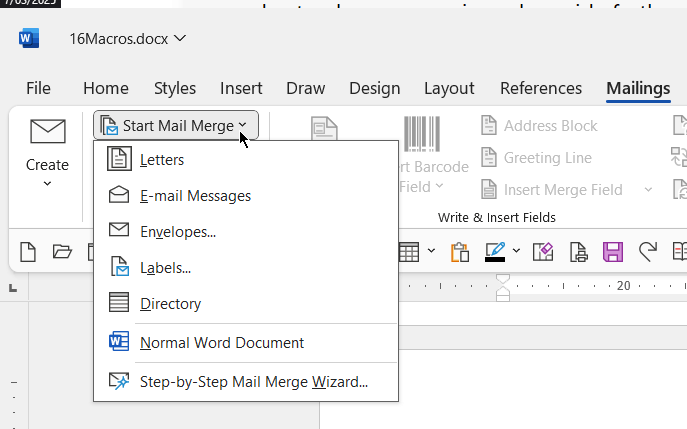Viewport: 687px width, 429px height.
Task: Collapse the Start Mail Merge dropdown
Action: [176, 126]
